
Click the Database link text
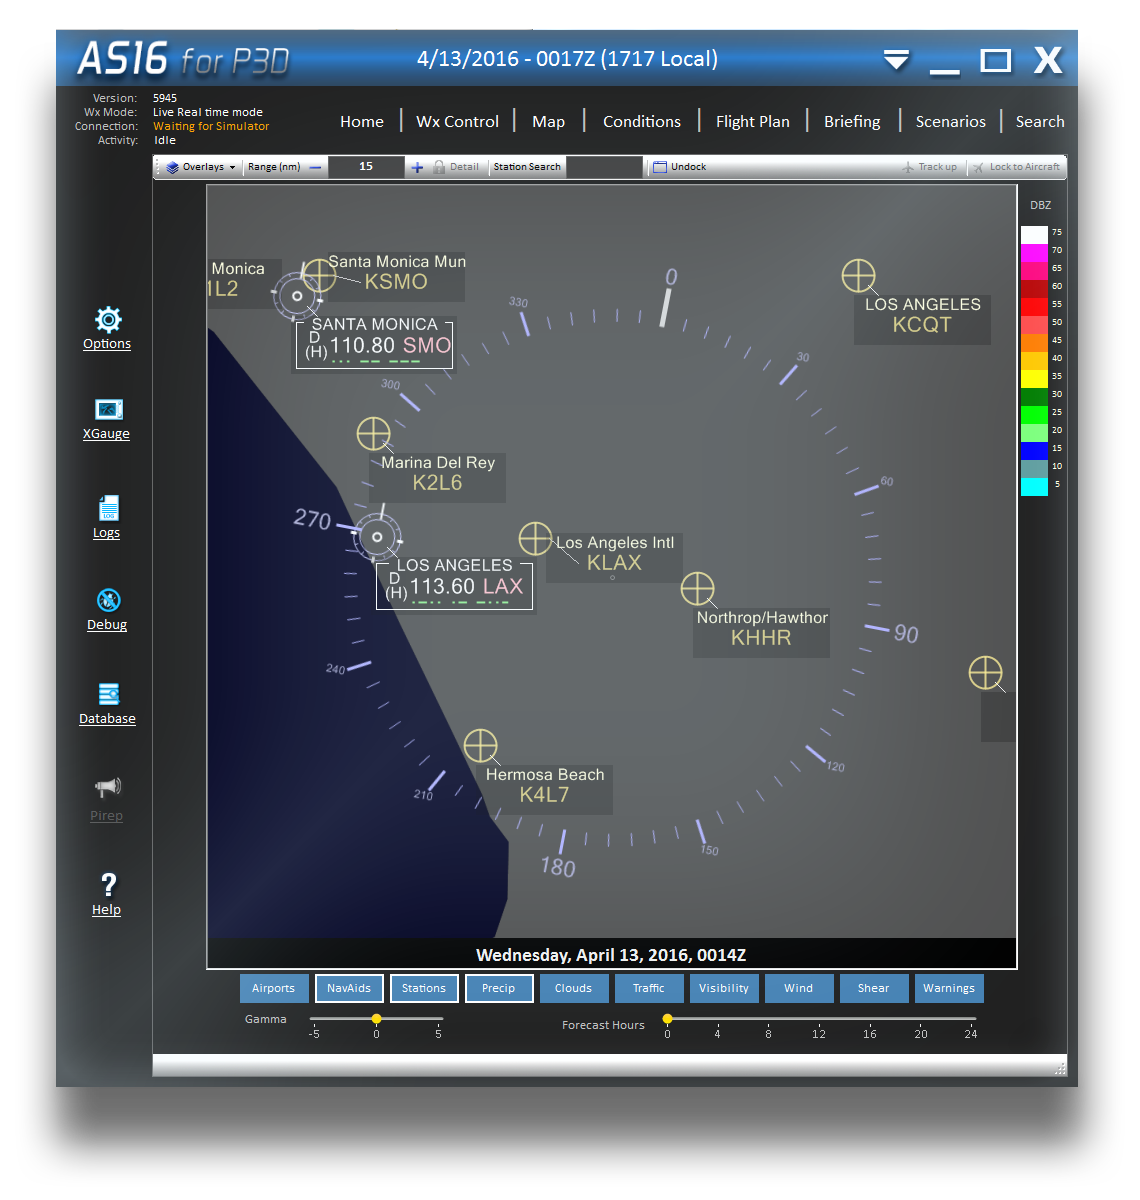pos(107,719)
